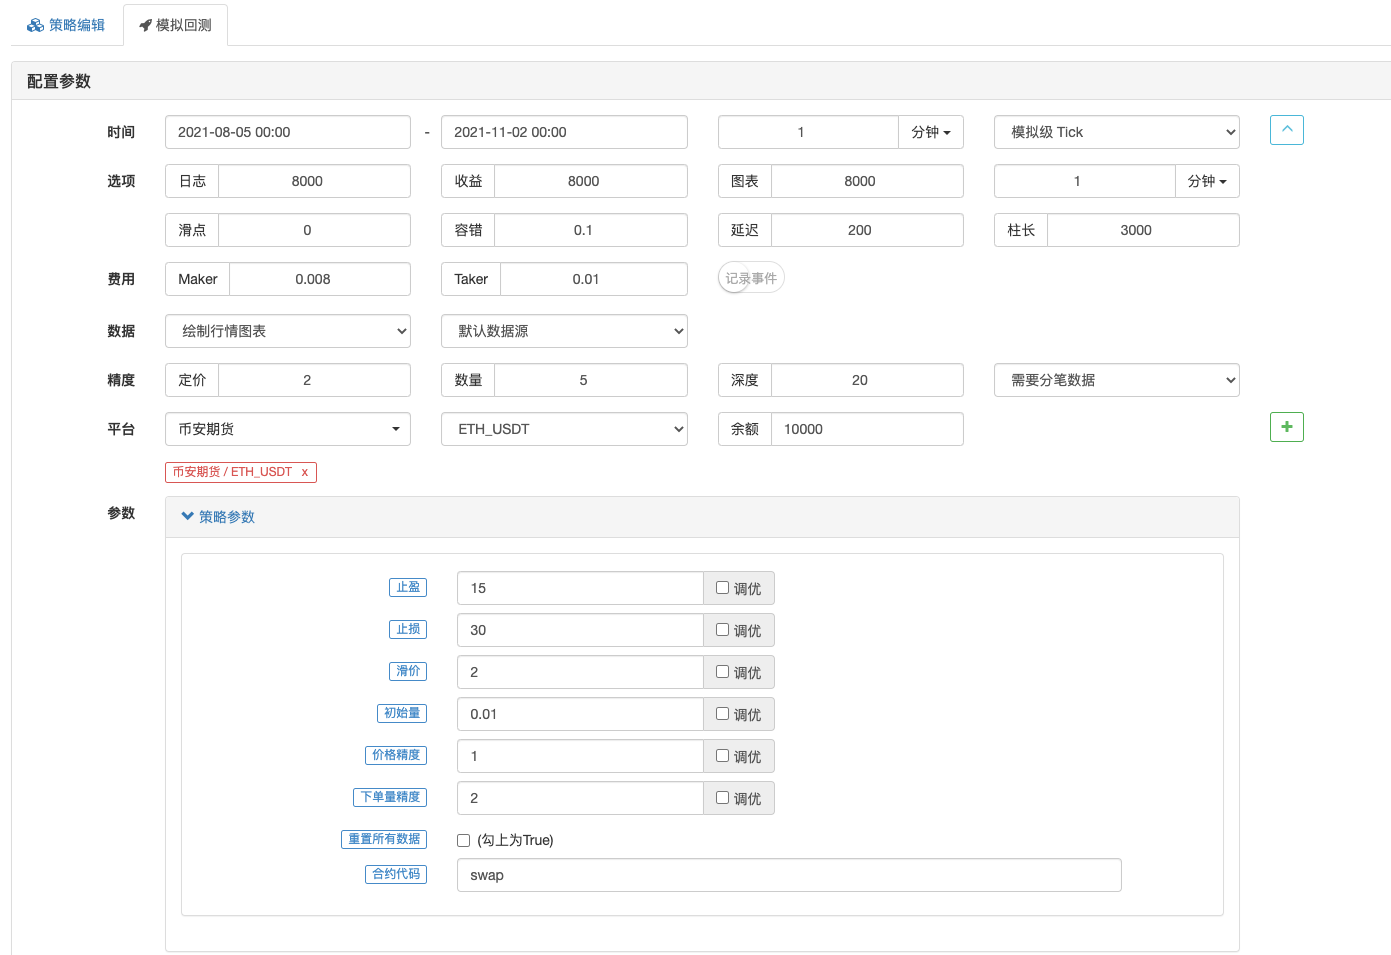Expand the ETH_USDT pair selector
Viewport: 1391px width, 955px height.
tap(564, 429)
